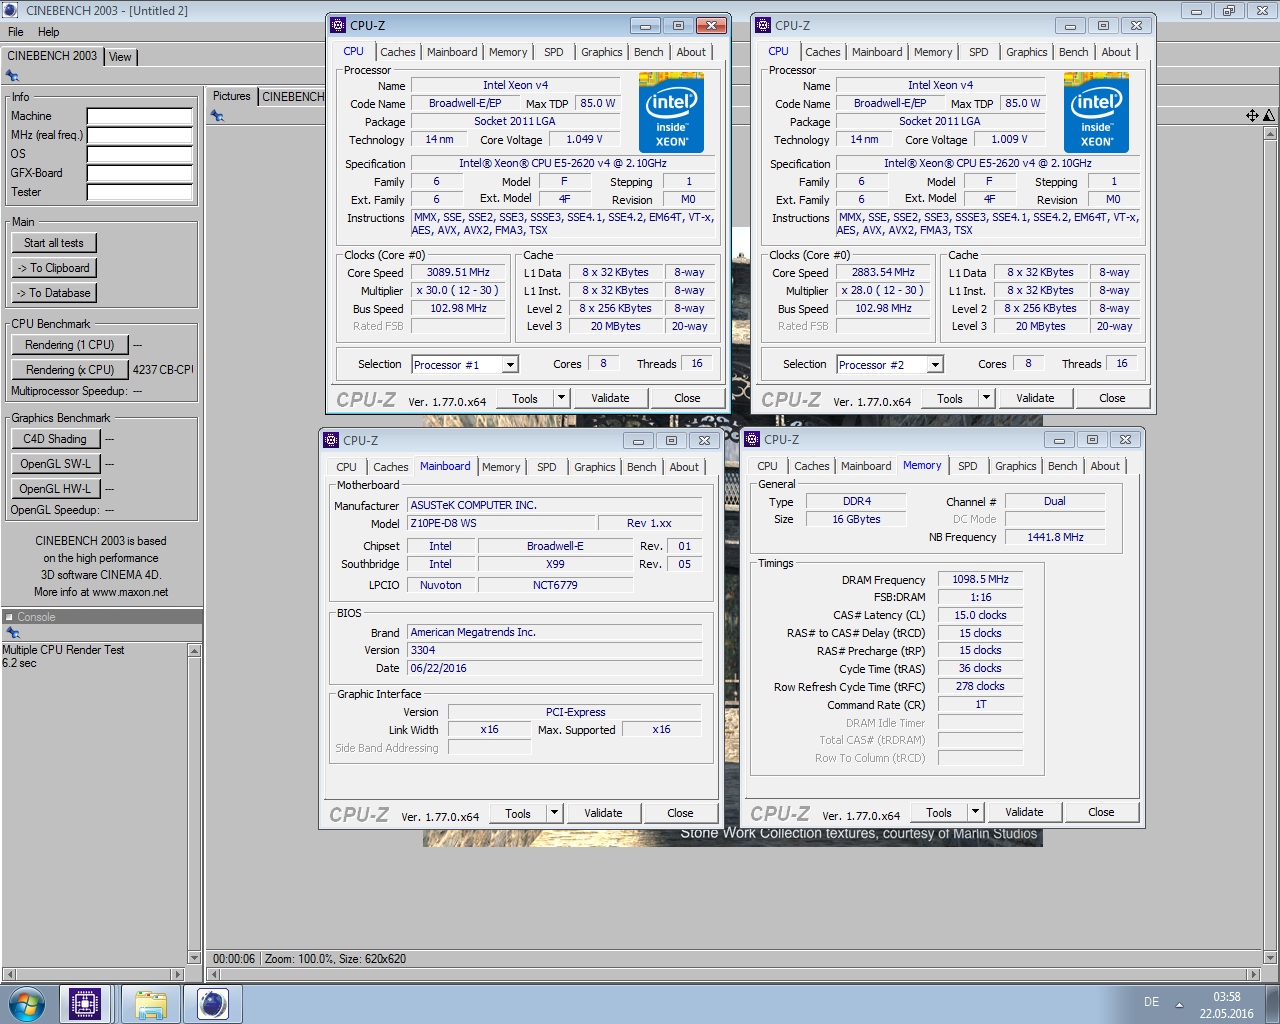Click Validate in Mainboard window
Viewport: 1280px width, 1024px height.
(603, 813)
